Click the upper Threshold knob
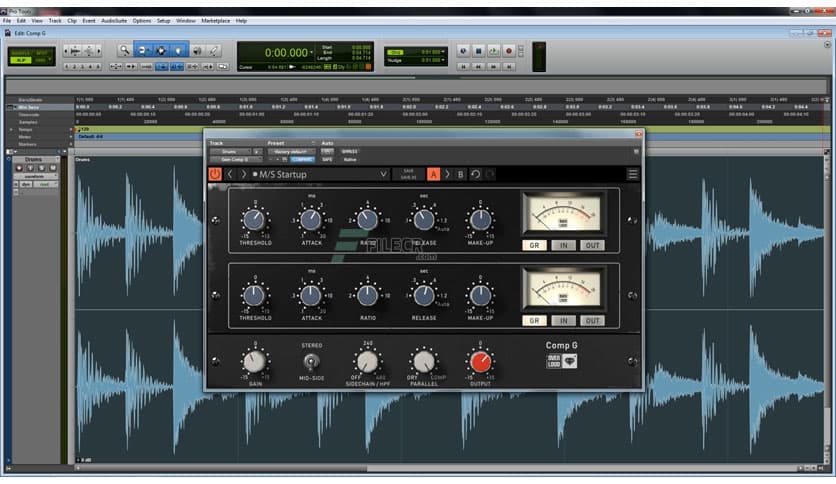The height and width of the screenshot is (484, 836). tap(254, 220)
